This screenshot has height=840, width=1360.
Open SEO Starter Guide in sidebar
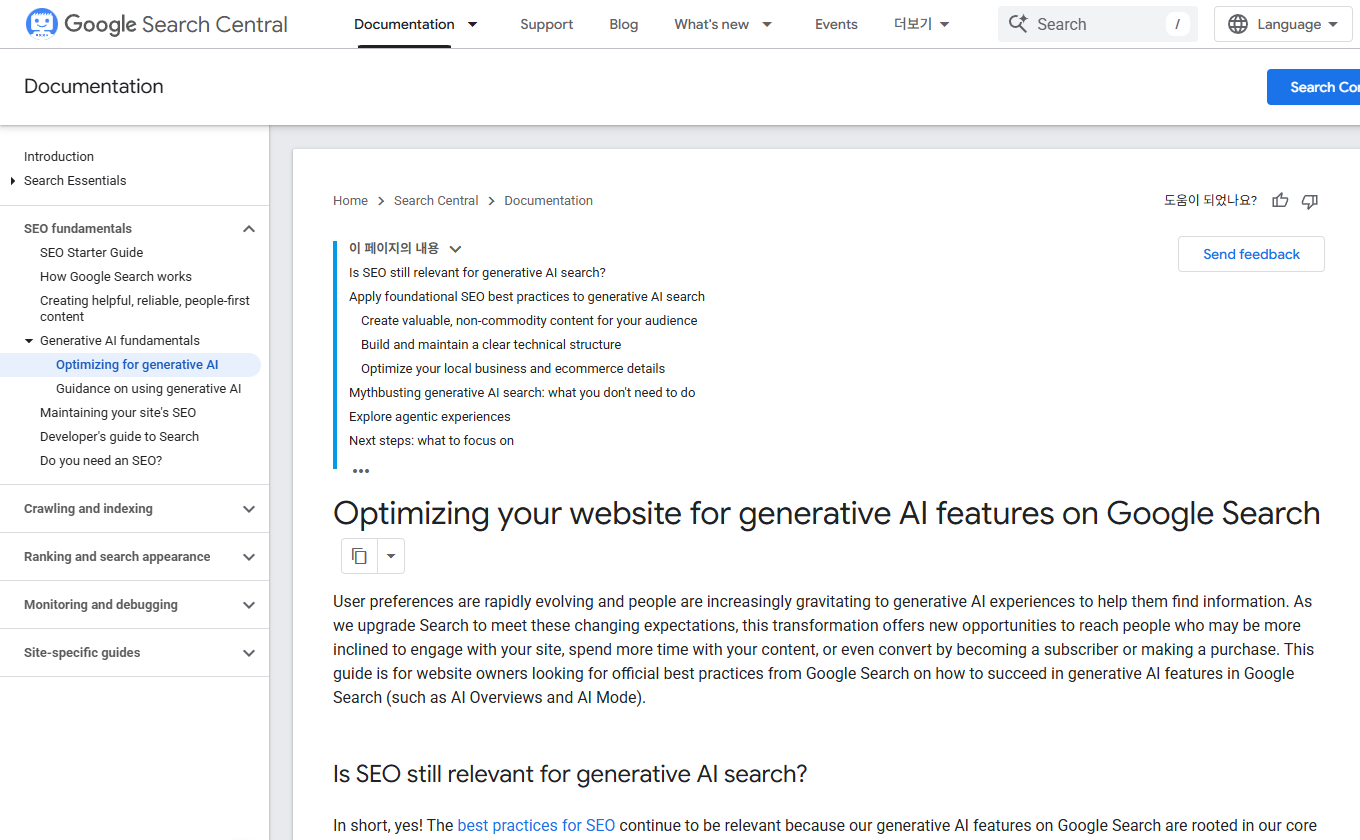[x=92, y=253]
